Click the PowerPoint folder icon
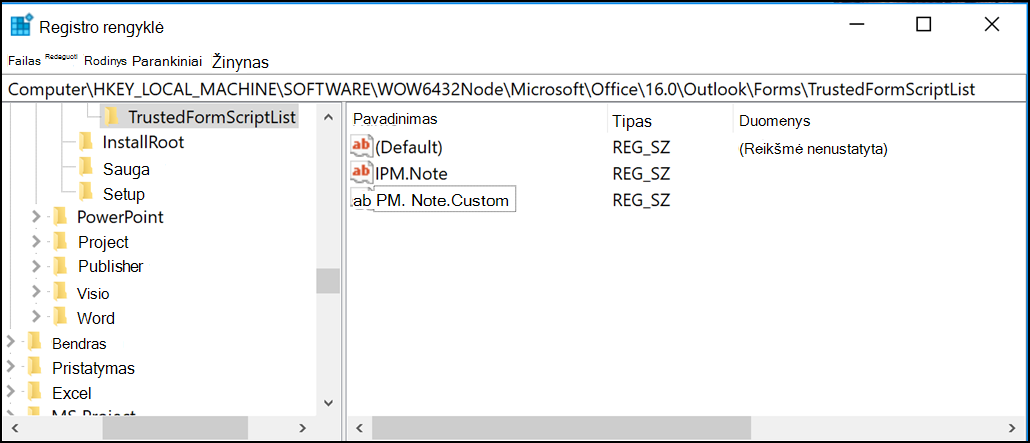This screenshot has width=1030, height=443. (x=60, y=217)
